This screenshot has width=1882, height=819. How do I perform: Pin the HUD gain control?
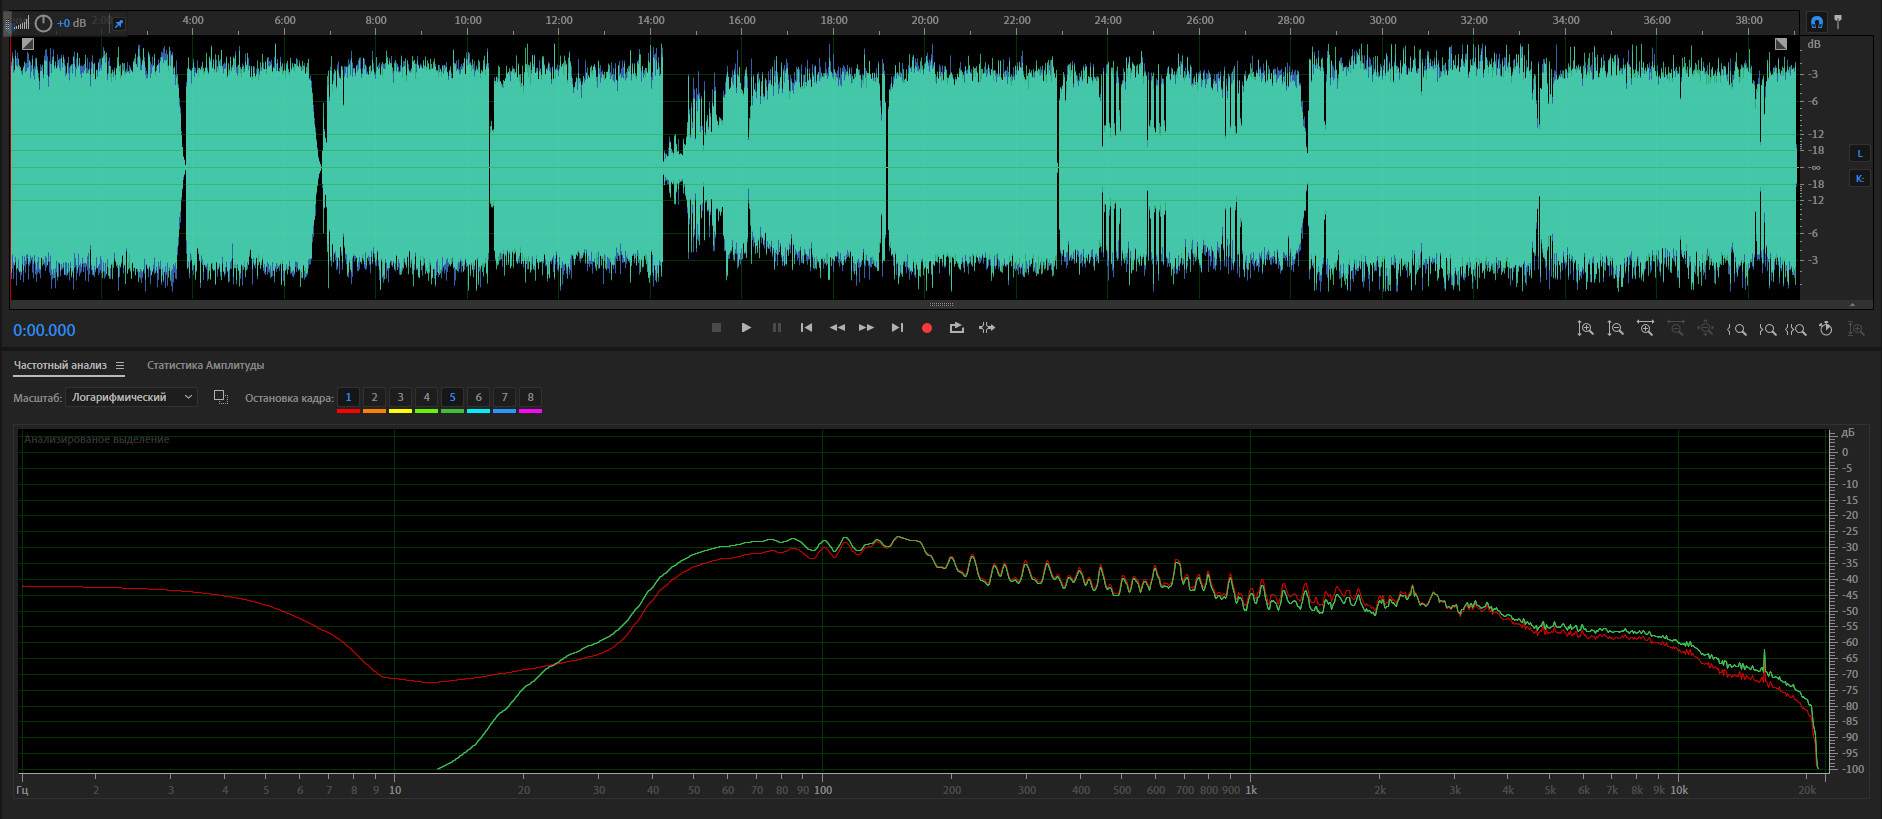119,23
